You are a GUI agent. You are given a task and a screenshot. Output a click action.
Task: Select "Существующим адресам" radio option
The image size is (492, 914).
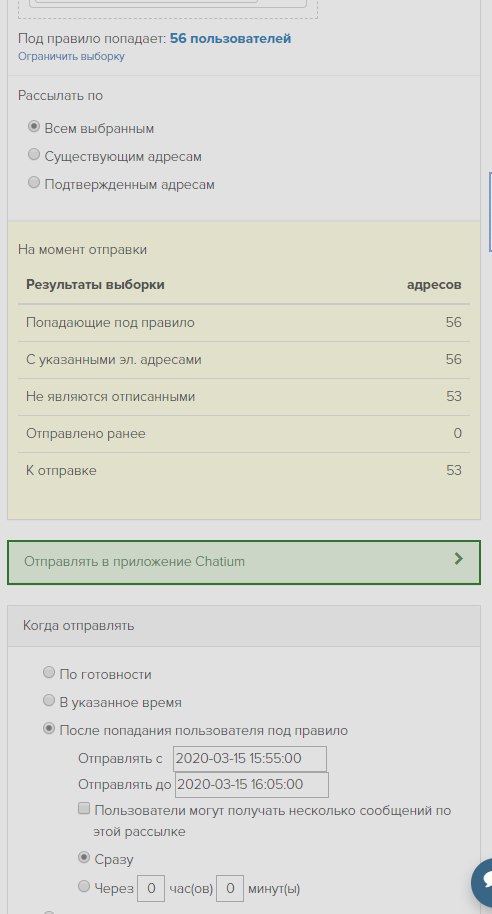tap(34, 154)
